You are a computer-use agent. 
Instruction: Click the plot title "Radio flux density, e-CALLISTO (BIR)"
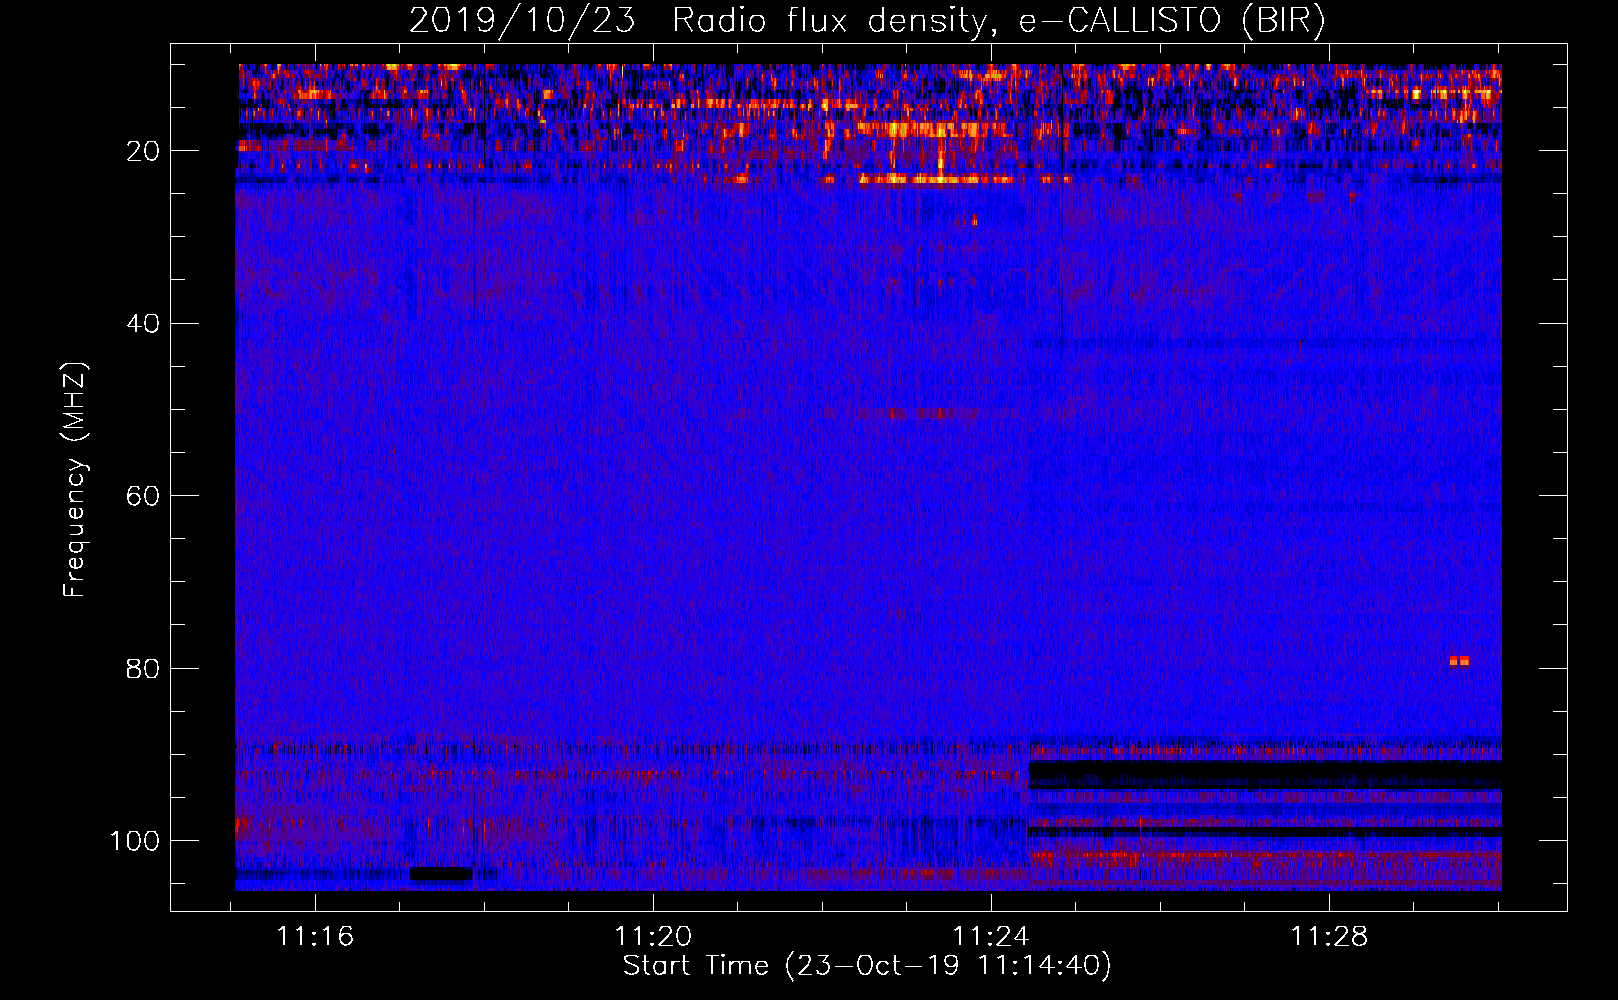pos(998,20)
